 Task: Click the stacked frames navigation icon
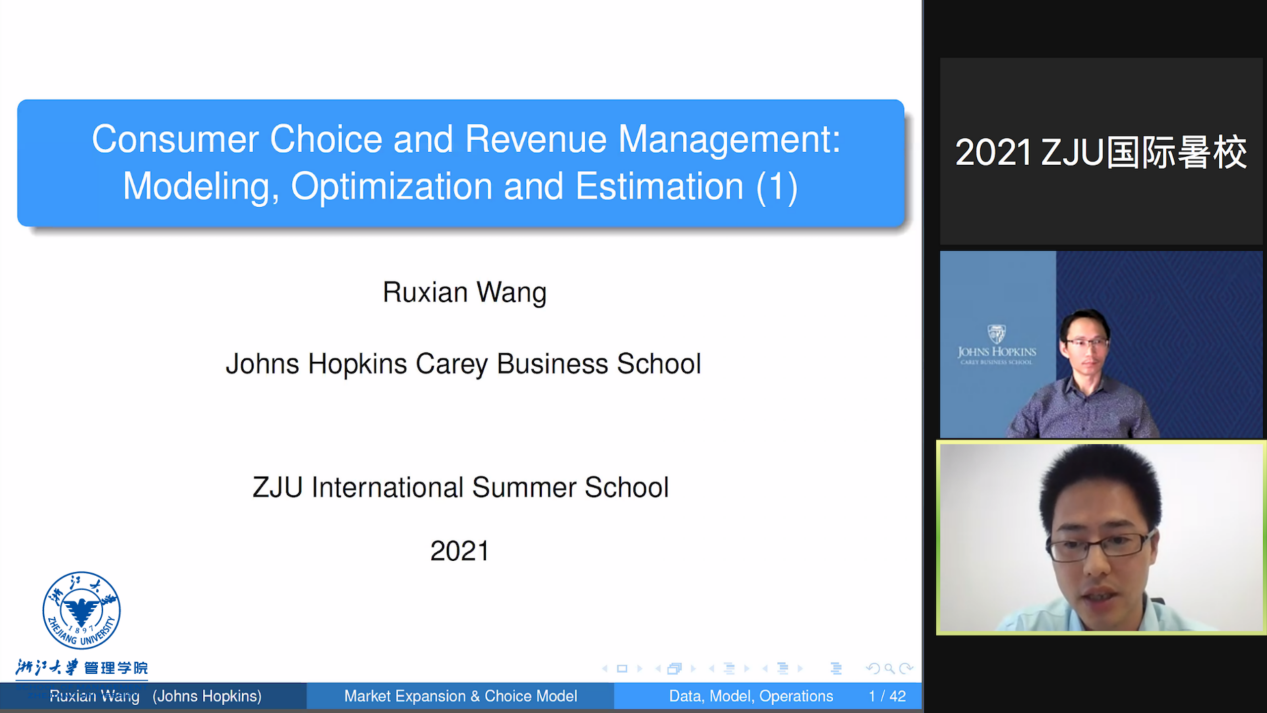click(x=675, y=669)
